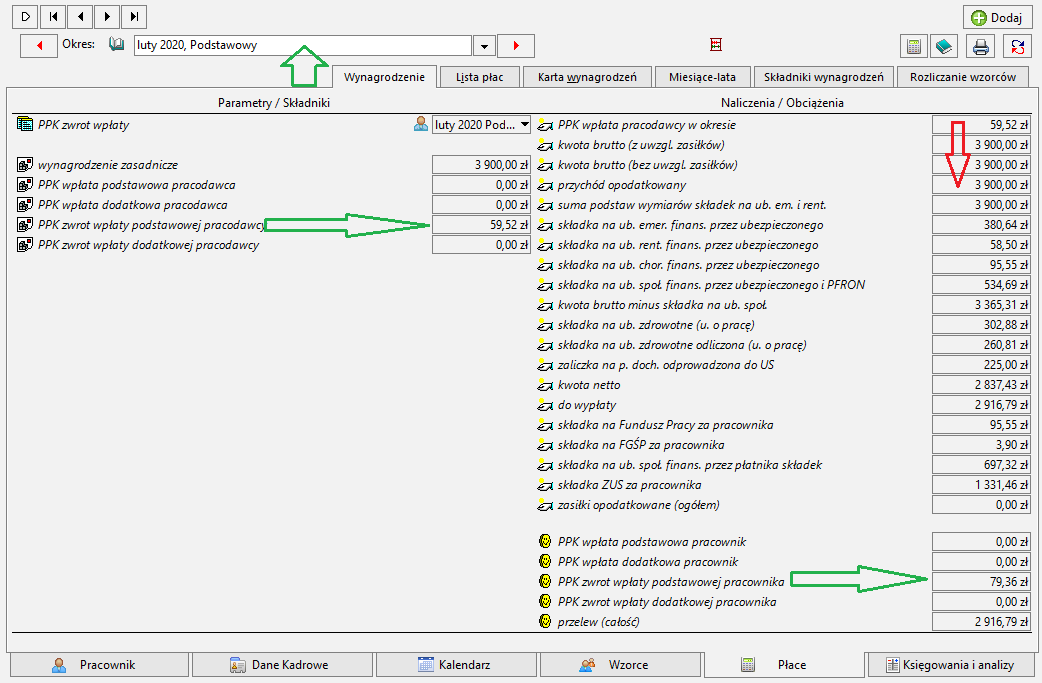Viewport: 1042px width, 683px height.
Task: Click the Parametry / Składniki column header
Action: tap(273, 103)
